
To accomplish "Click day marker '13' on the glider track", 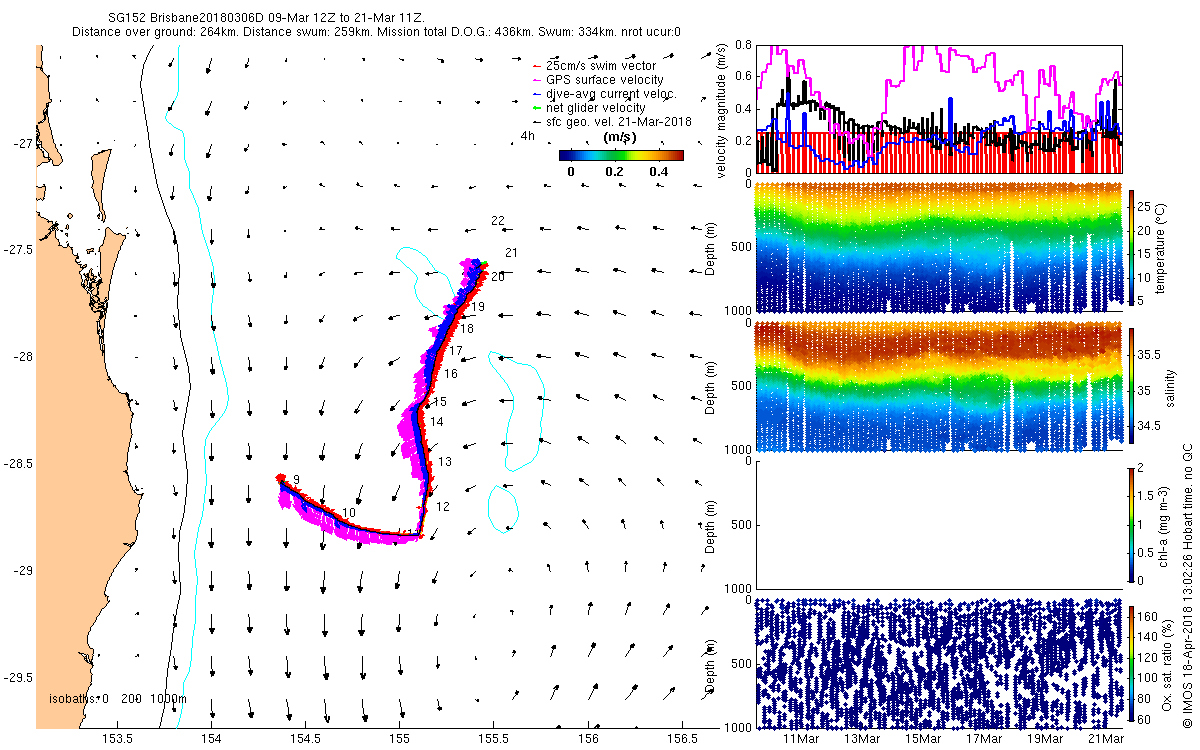I will pyautogui.click(x=445, y=462).
